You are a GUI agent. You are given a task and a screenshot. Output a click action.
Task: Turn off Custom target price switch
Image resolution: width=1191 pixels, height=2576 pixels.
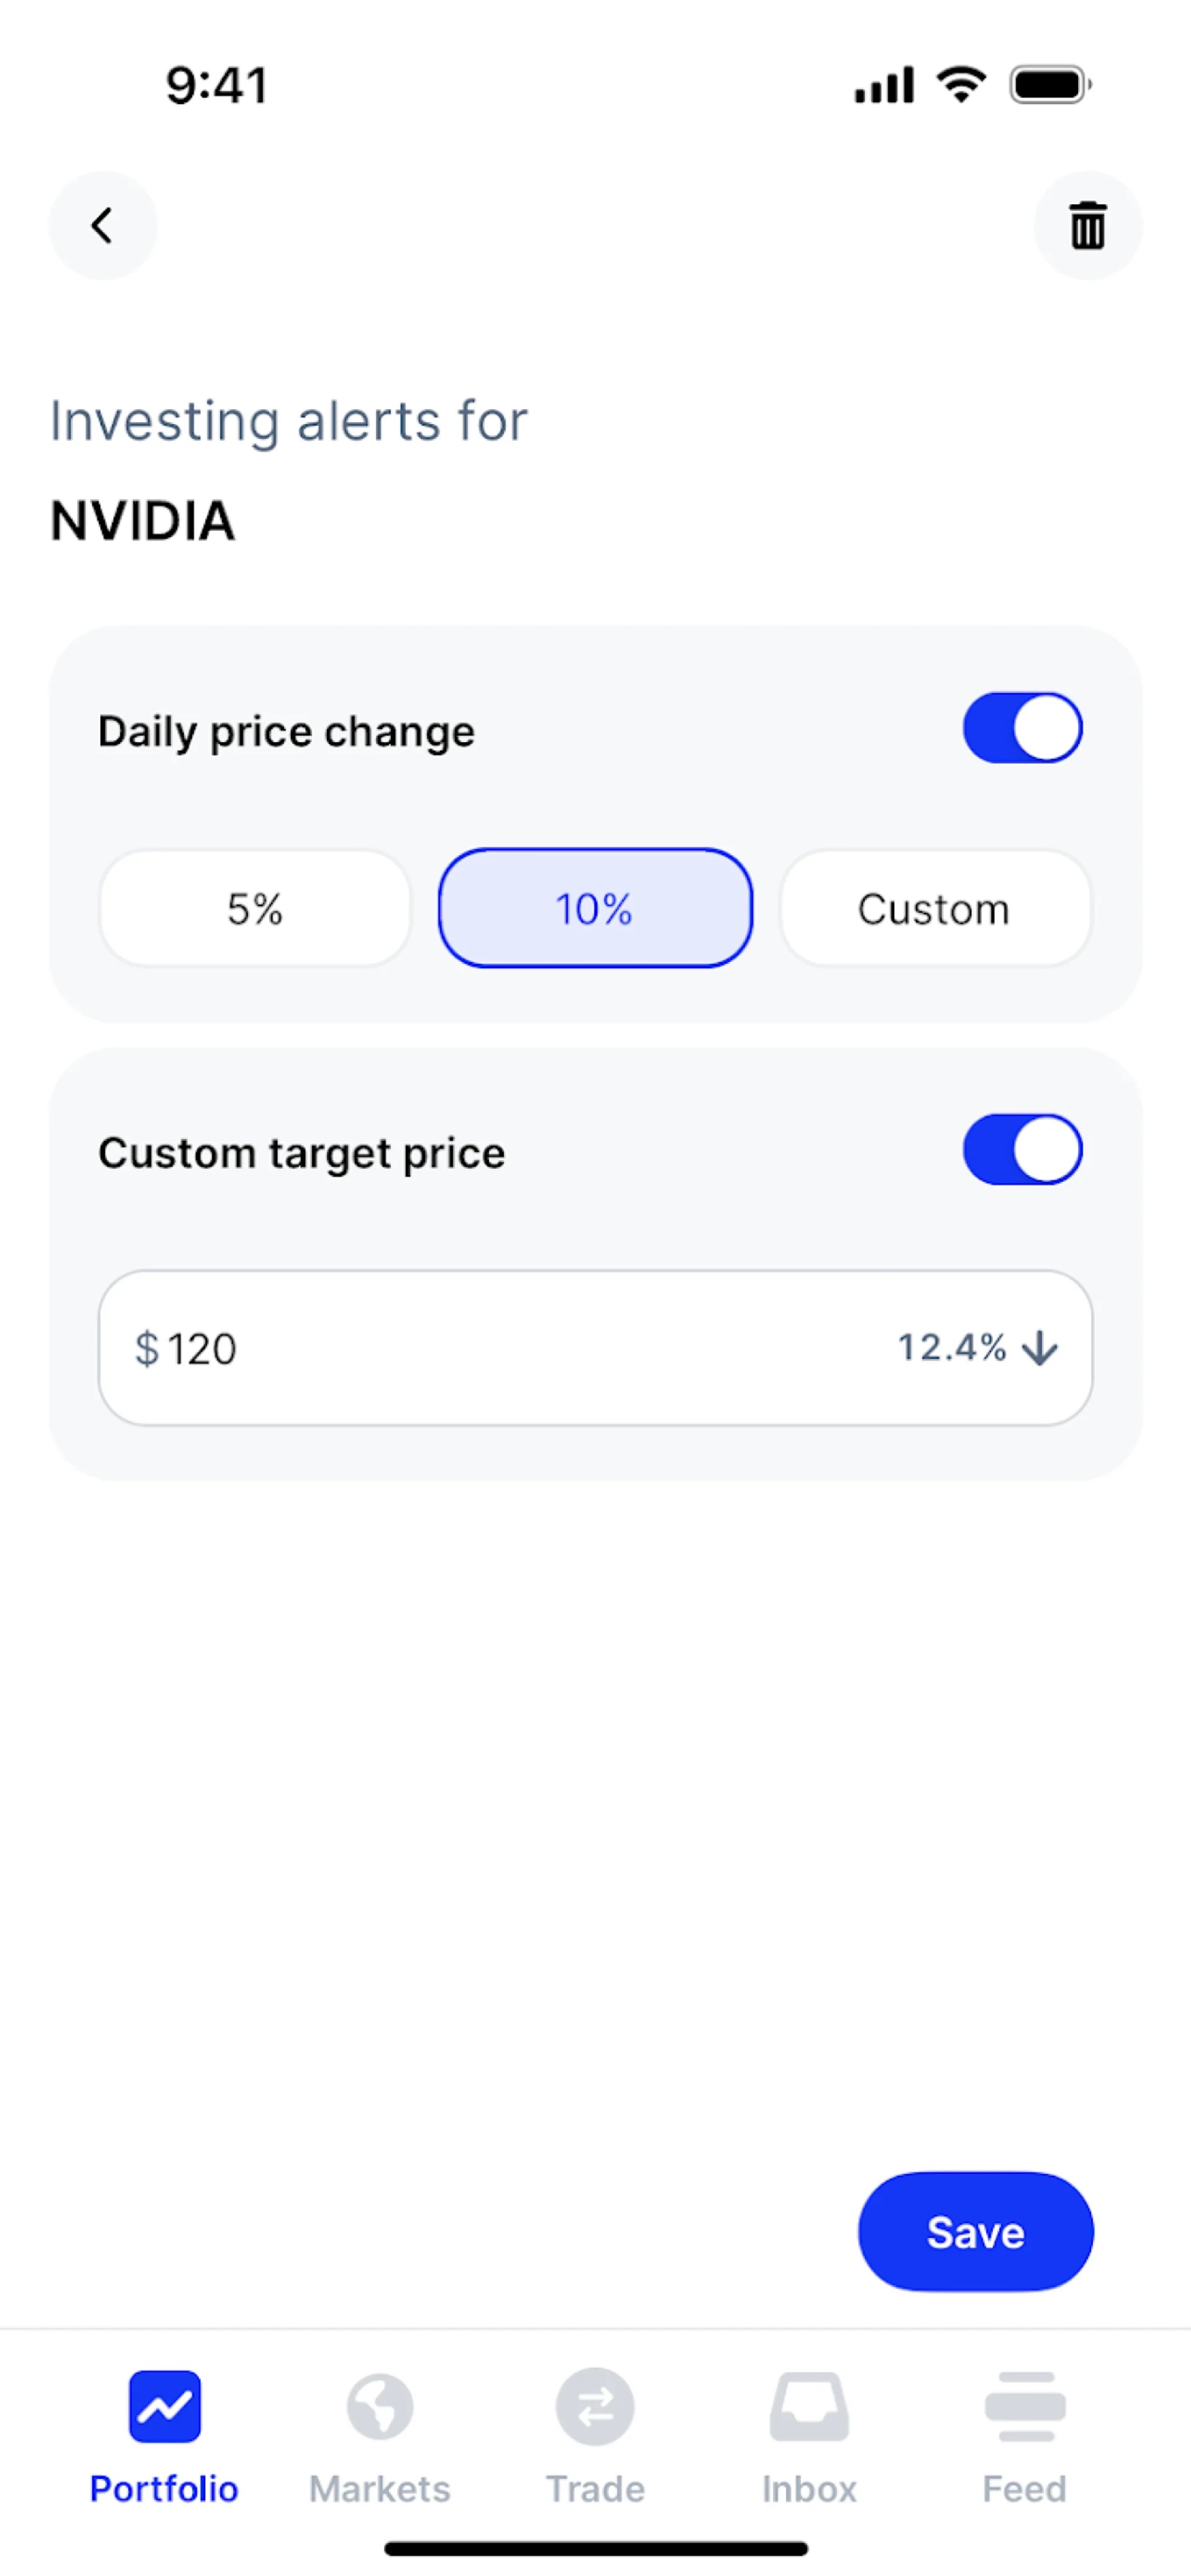coord(1022,1150)
